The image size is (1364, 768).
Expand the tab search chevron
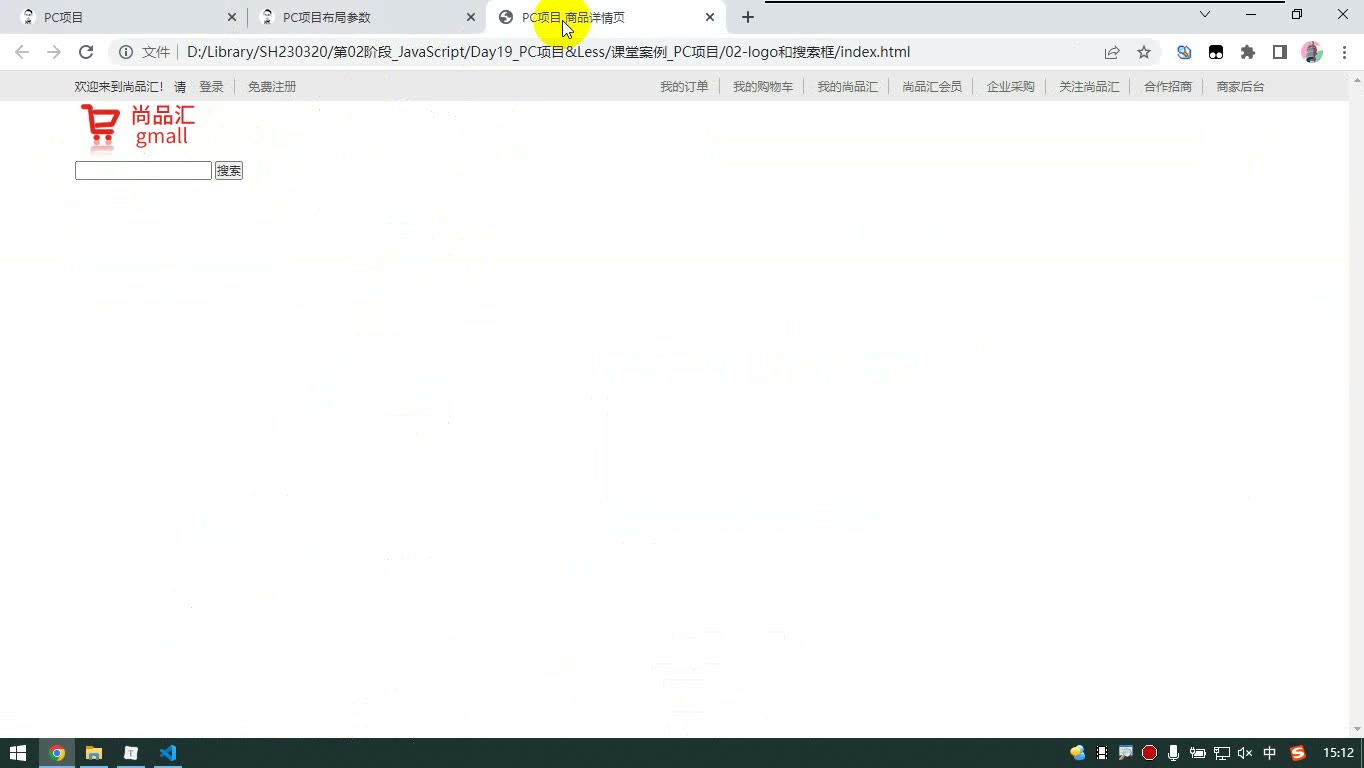pos(1205,14)
